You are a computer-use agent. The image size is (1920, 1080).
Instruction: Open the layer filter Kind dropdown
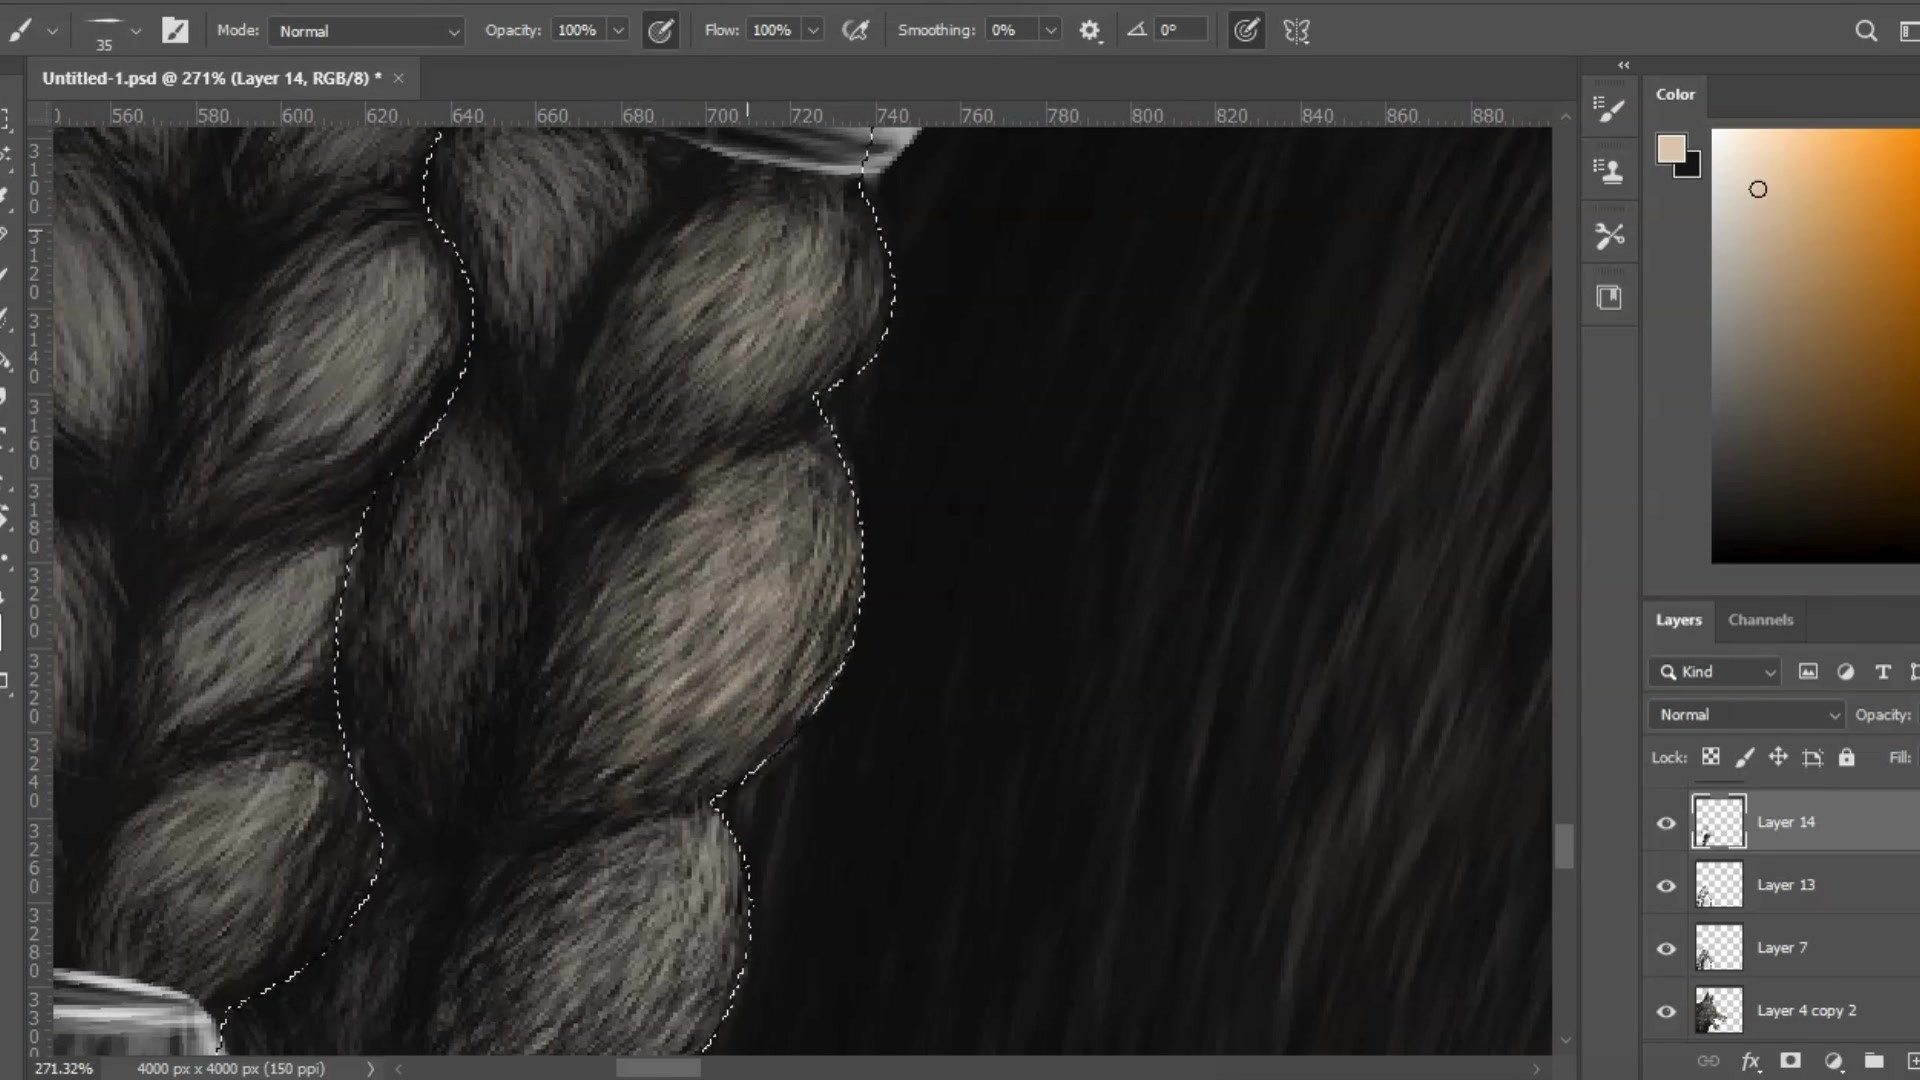click(x=1715, y=672)
